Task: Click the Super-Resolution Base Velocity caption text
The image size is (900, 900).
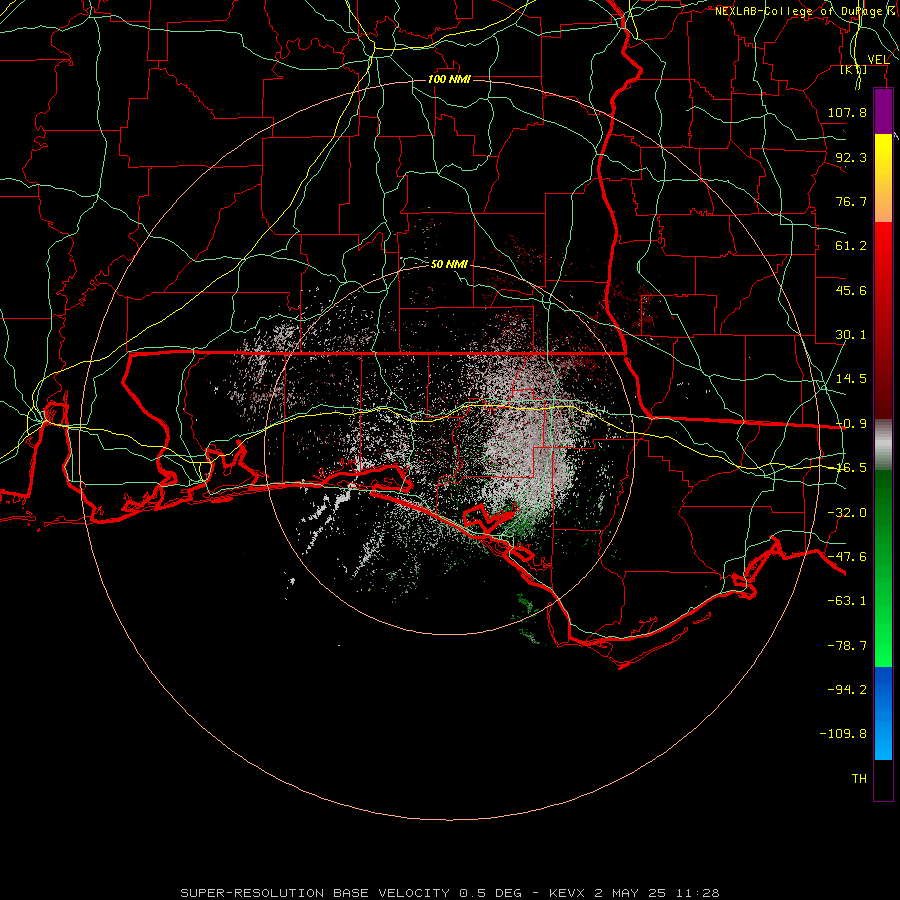Action: coord(449,893)
